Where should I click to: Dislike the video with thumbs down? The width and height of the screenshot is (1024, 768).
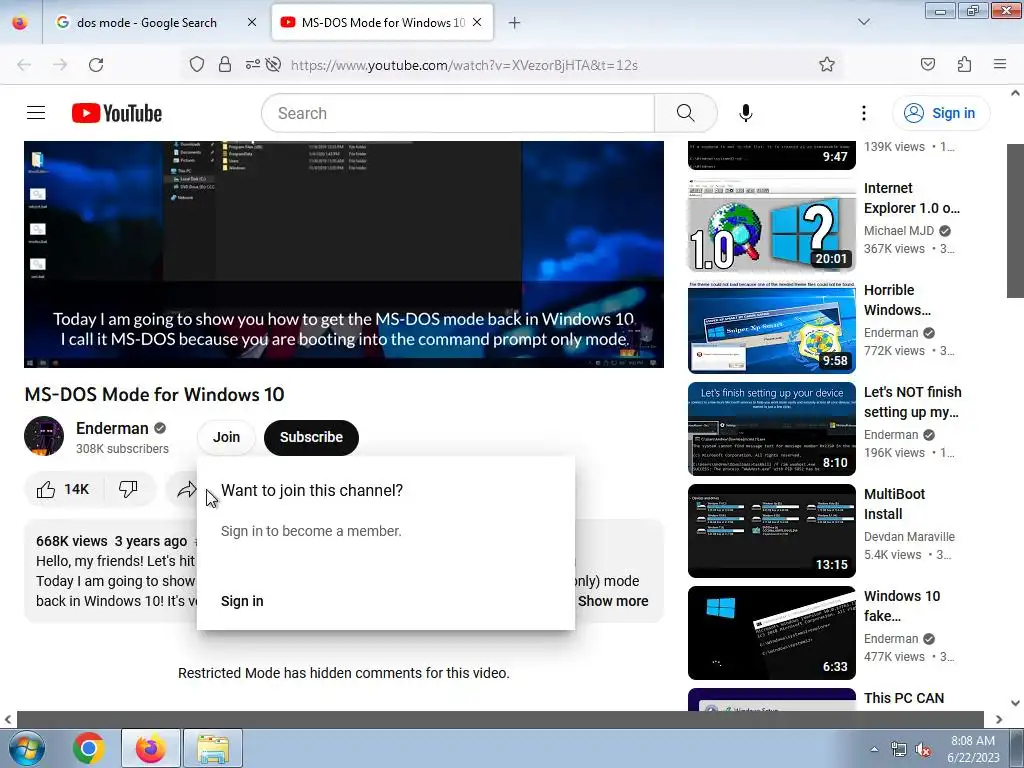[x=129, y=489]
